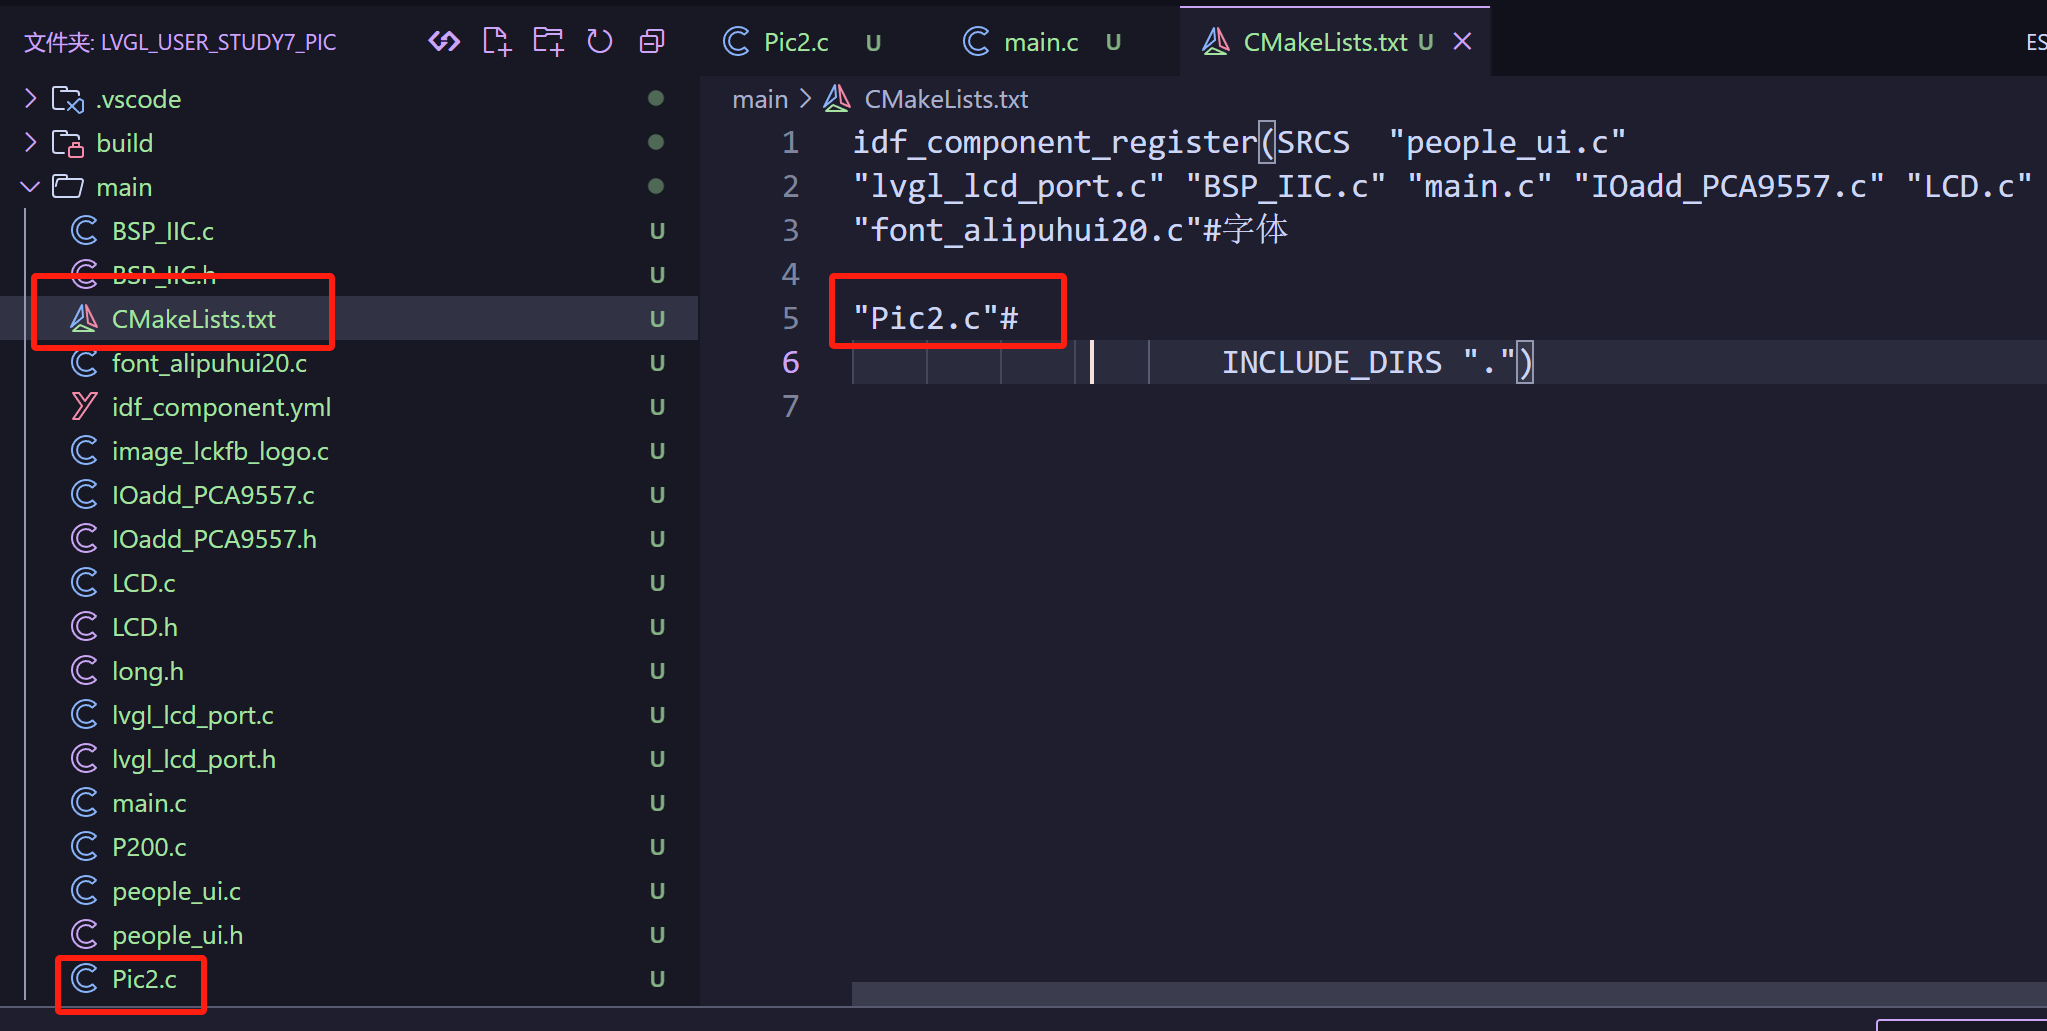This screenshot has height=1031, width=2047.
Task: Click the New Folder icon in explorer header
Action: [548, 41]
